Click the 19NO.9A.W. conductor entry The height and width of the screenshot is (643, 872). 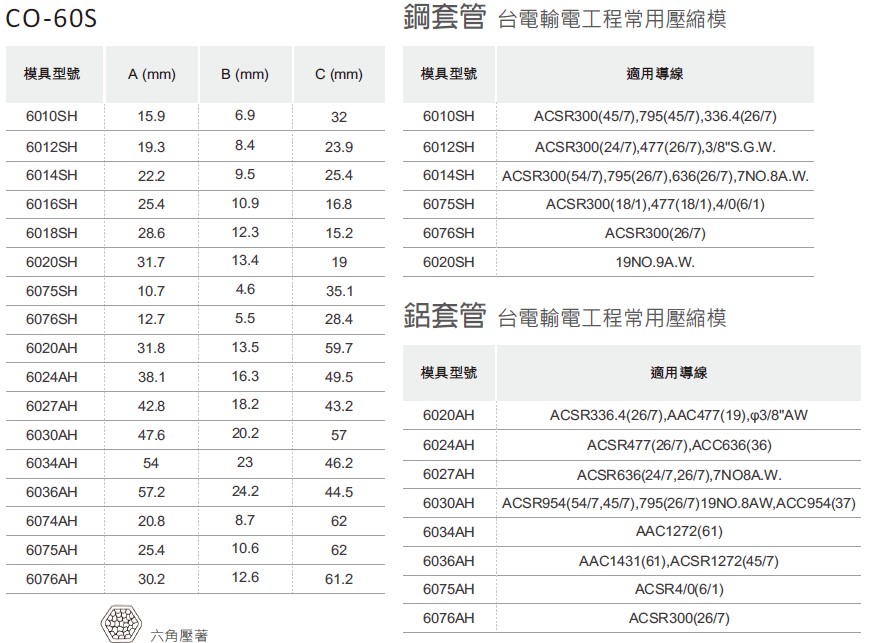click(x=655, y=262)
